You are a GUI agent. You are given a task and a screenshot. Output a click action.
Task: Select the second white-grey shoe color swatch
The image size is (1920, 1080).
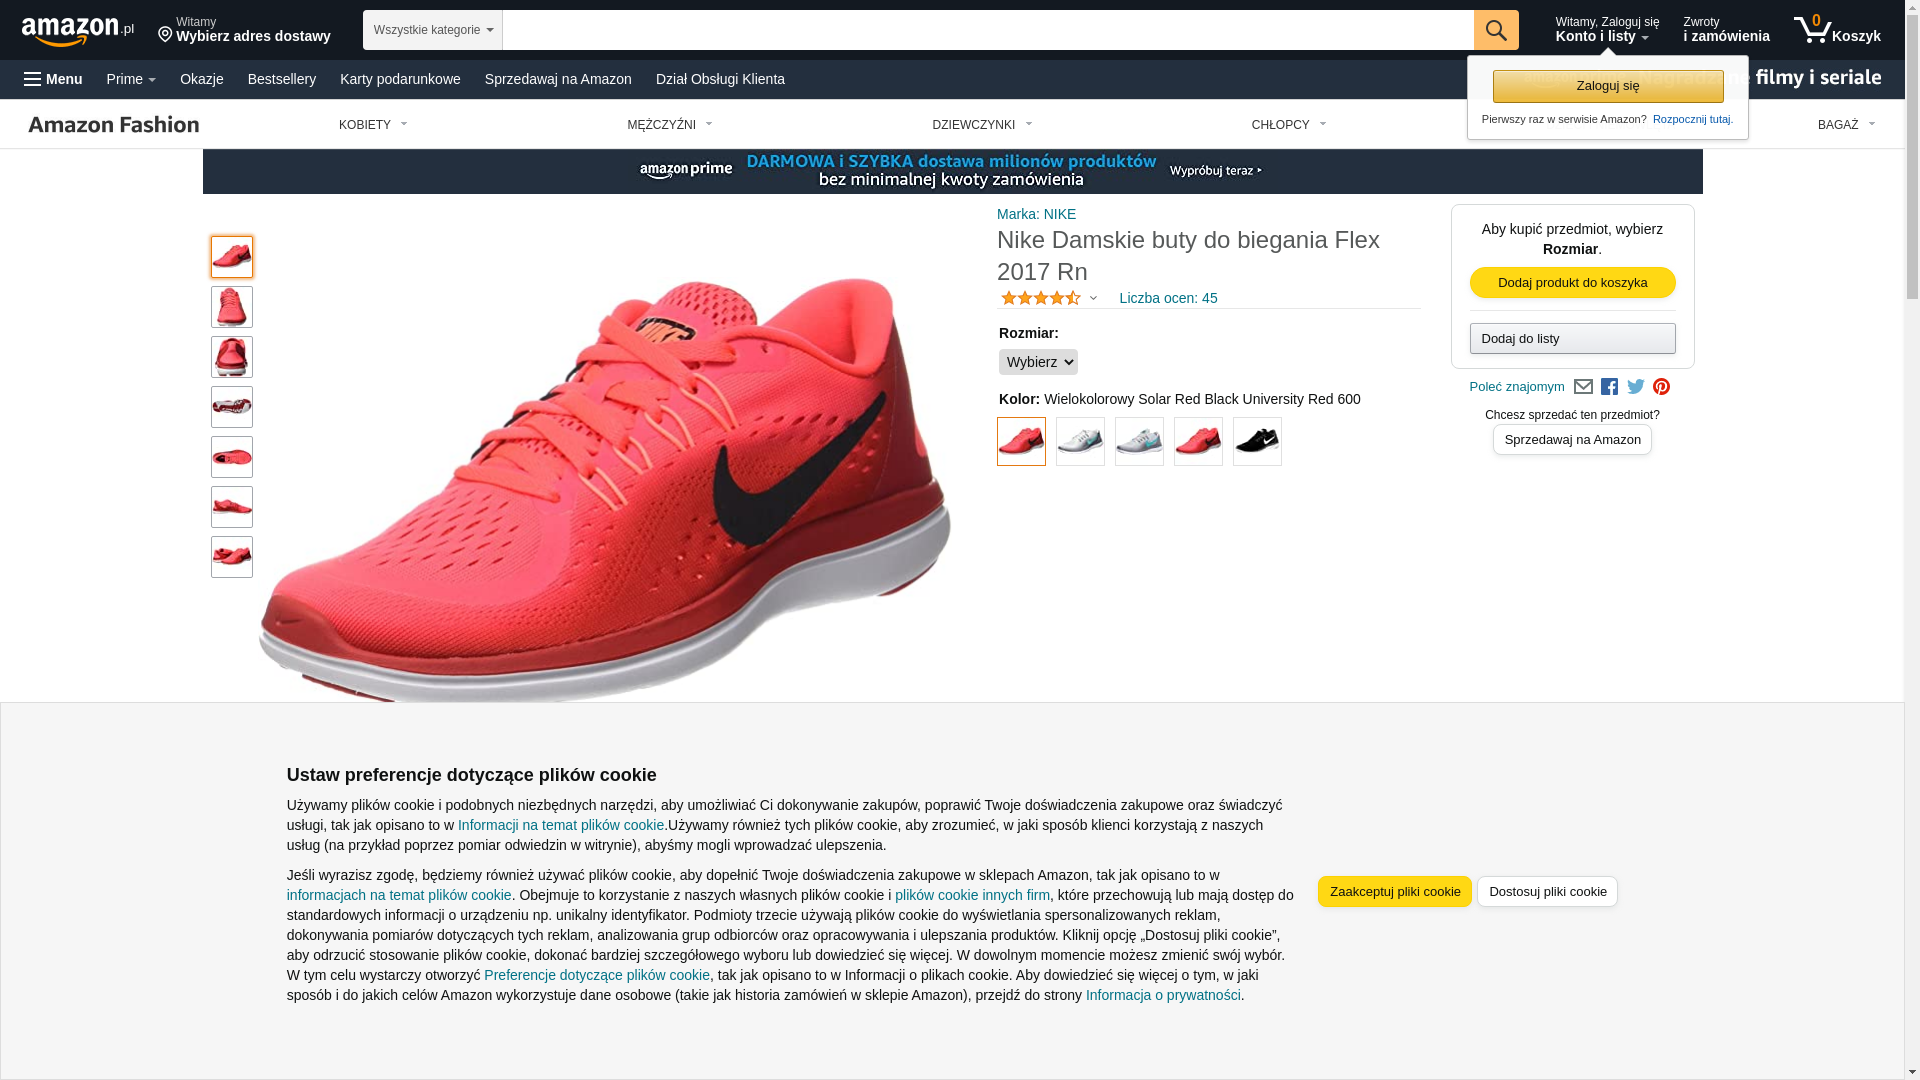coord(1139,442)
